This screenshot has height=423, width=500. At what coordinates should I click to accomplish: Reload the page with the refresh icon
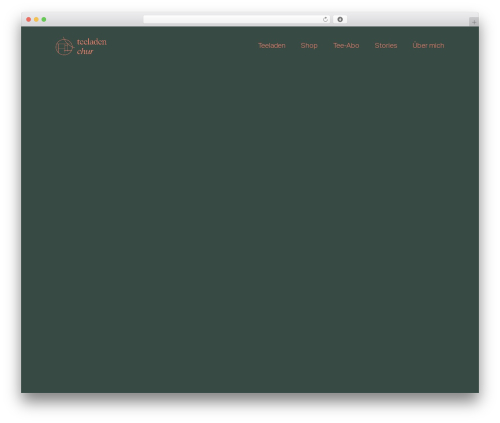(x=325, y=19)
